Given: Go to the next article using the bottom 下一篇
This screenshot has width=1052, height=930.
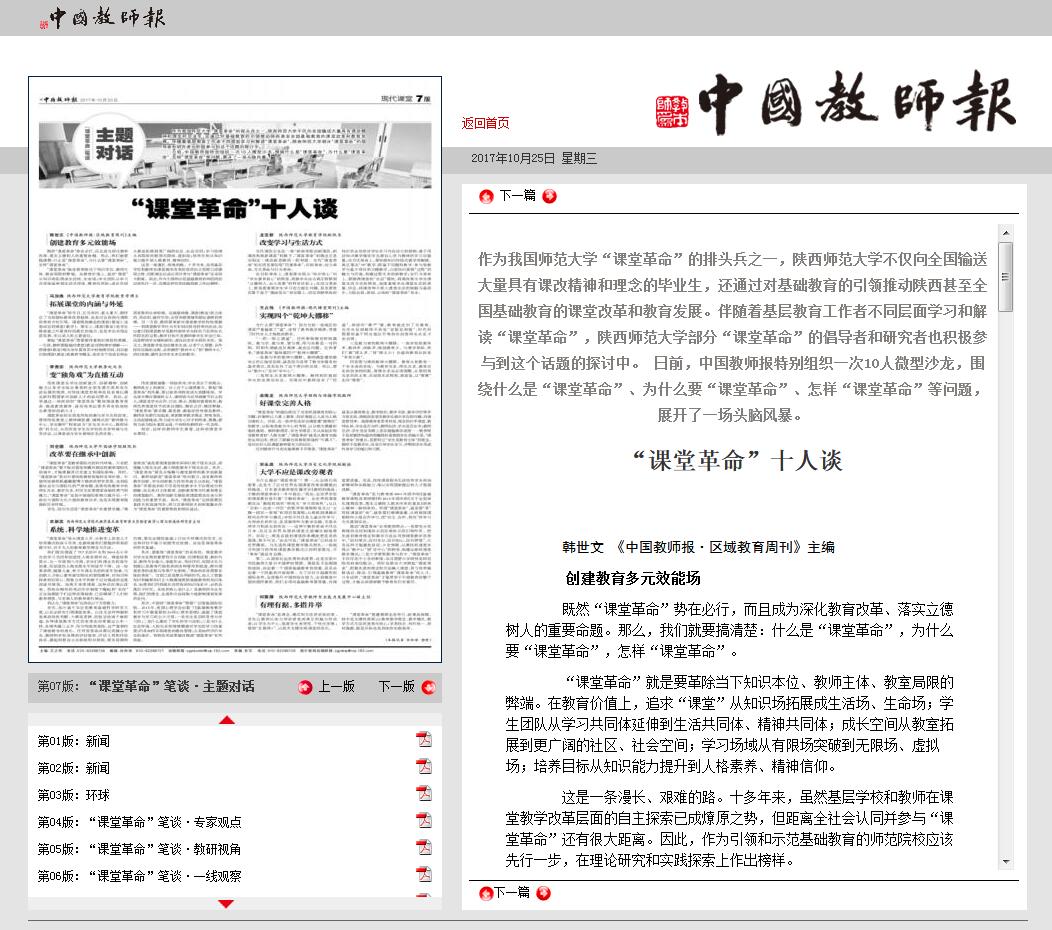Looking at the screenshot, I should 513,892.
